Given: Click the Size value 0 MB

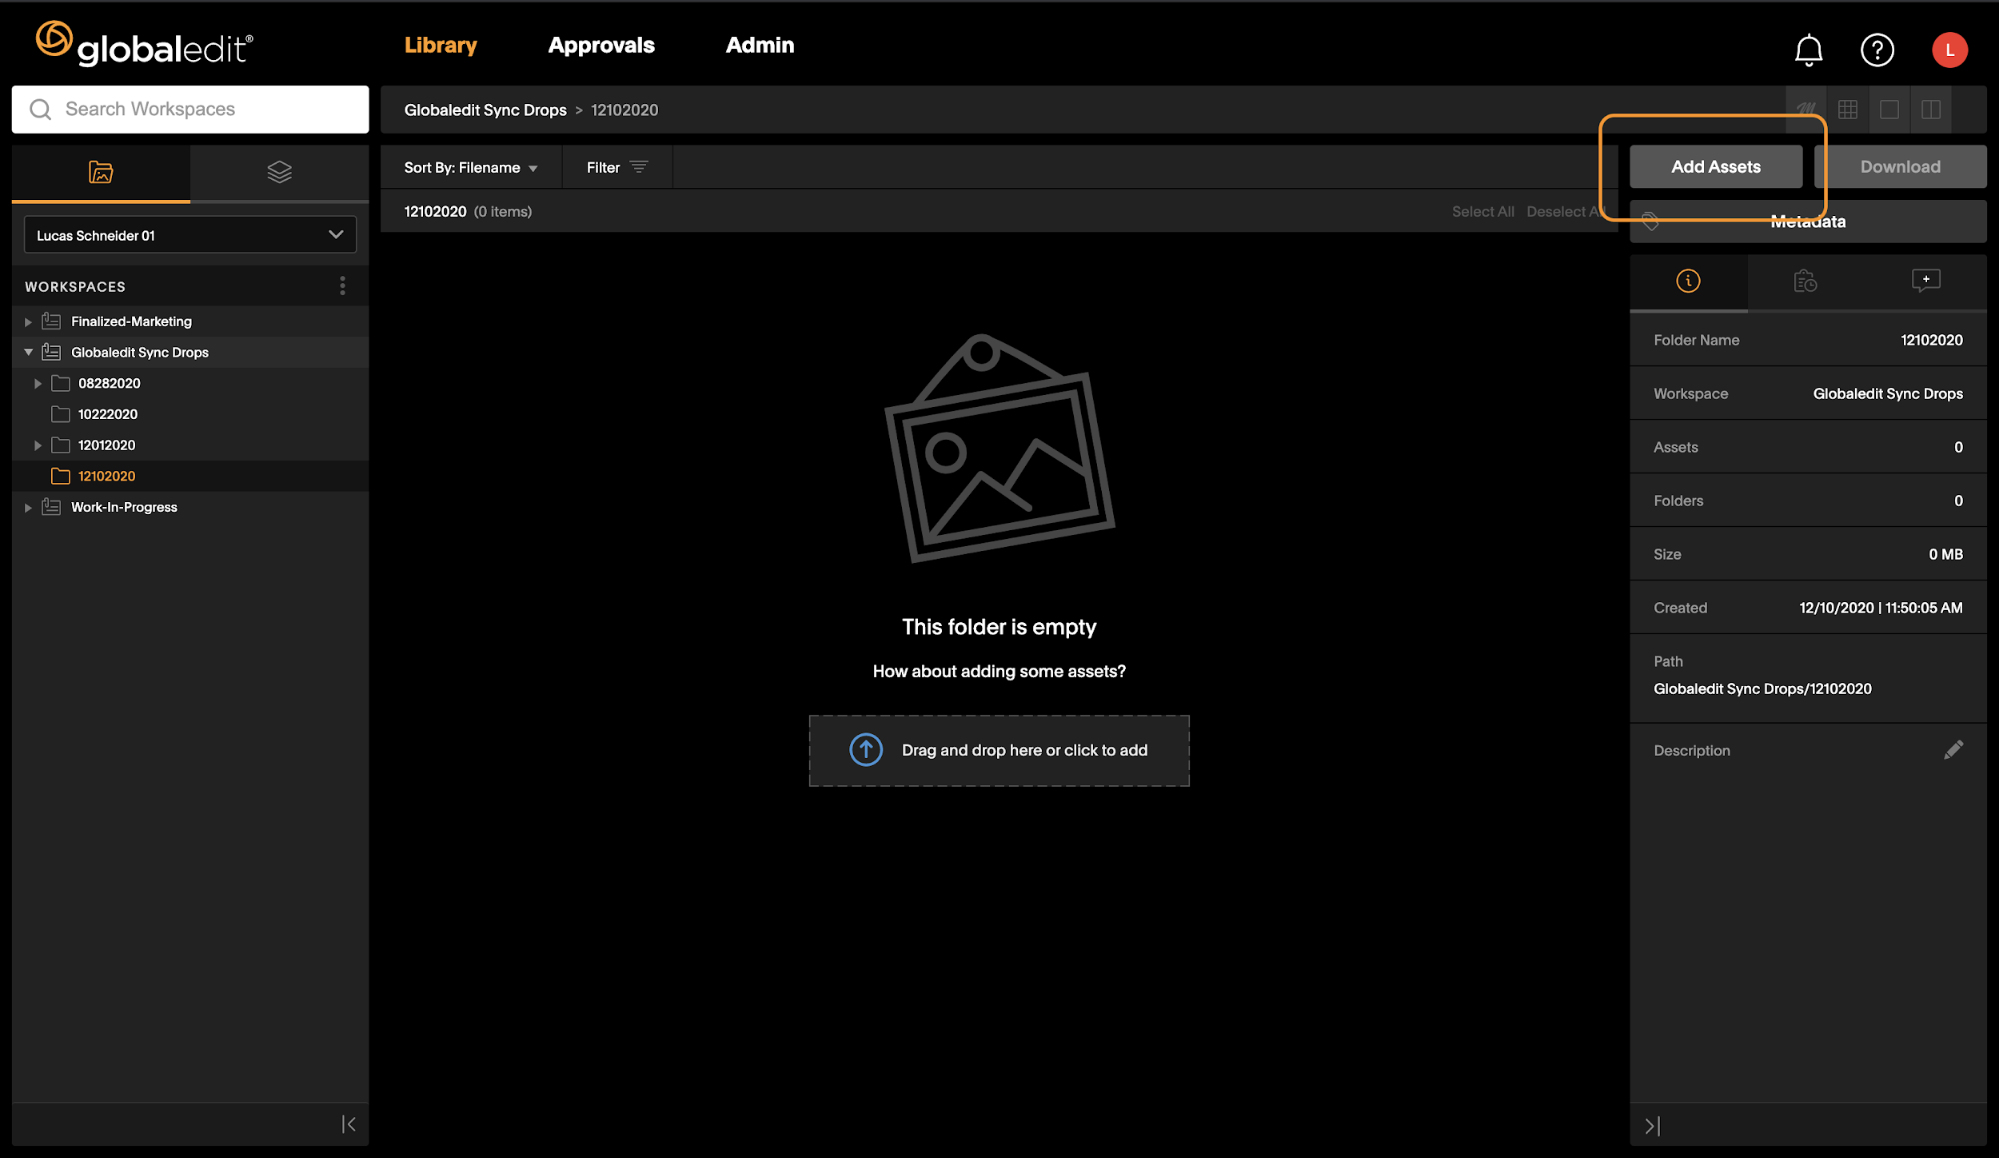Looking at the screenshot, I should tap(1945, 554).
